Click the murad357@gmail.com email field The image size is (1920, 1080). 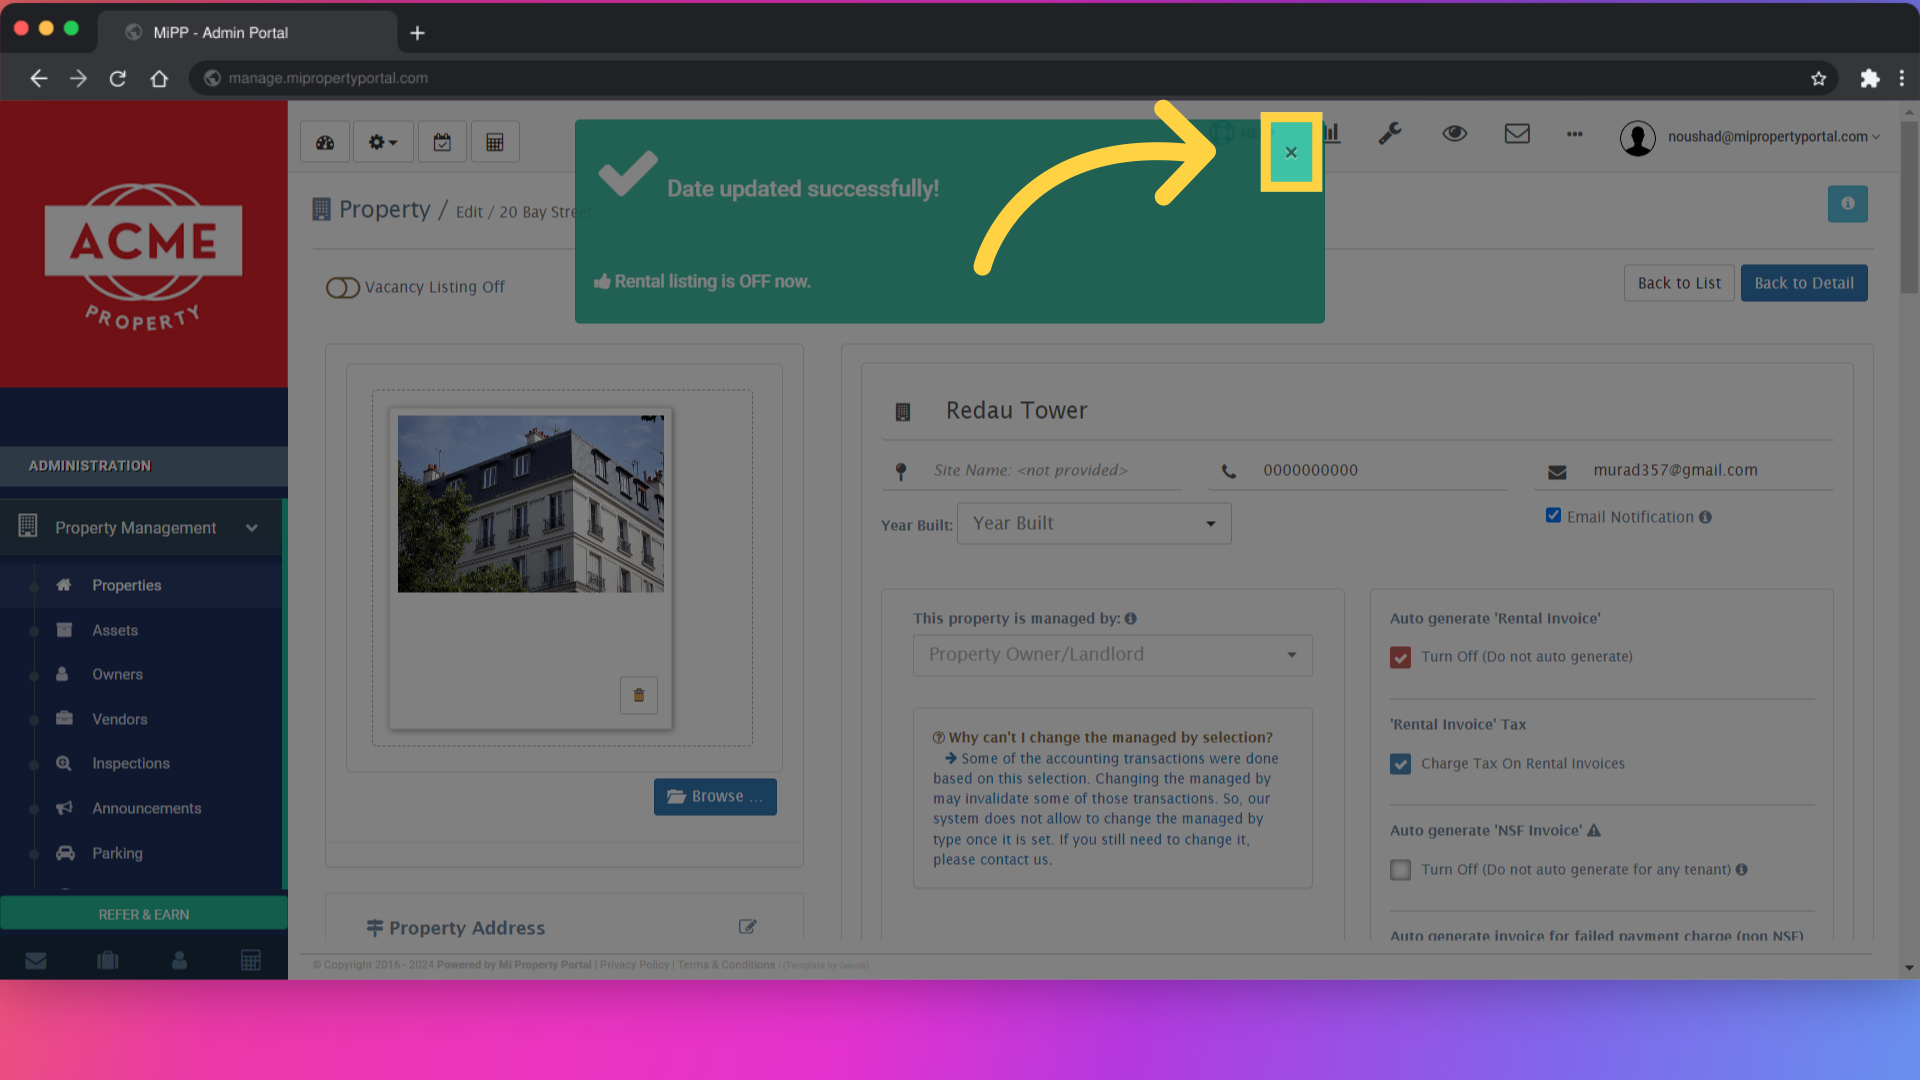[x=1684, y=471]
